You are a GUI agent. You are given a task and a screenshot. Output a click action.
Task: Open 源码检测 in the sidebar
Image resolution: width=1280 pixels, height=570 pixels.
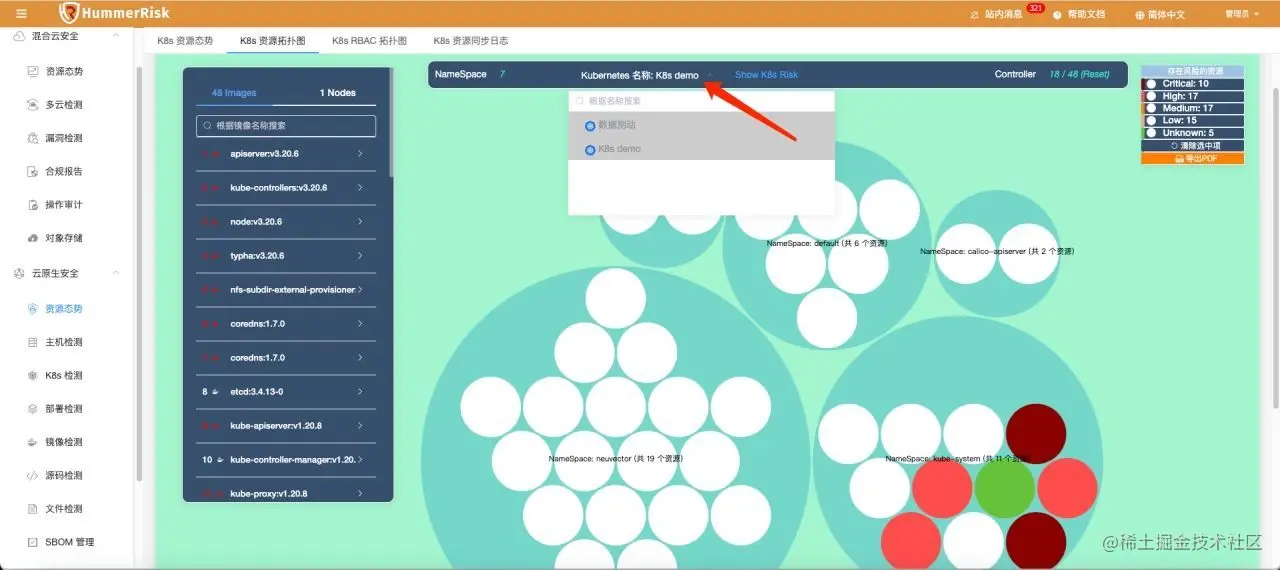[64, 475]
